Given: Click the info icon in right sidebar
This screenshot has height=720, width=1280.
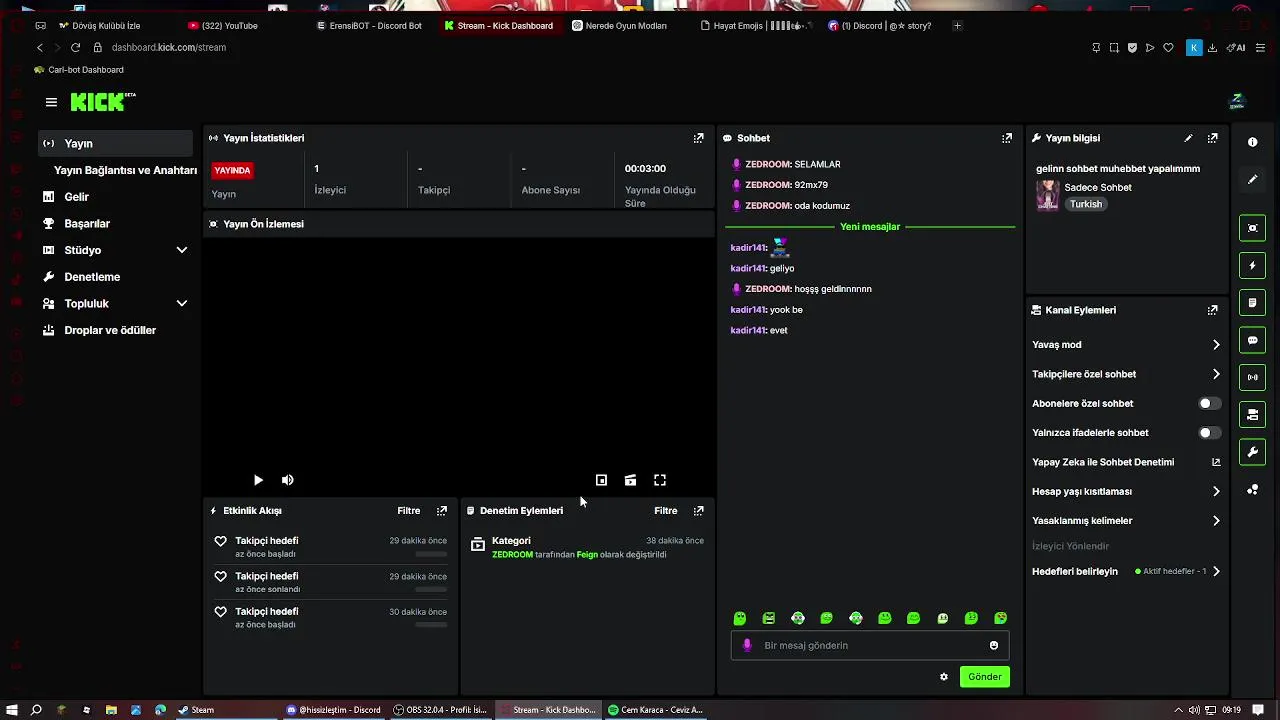Looking at the screenshot, I should tap(1253, 142).
